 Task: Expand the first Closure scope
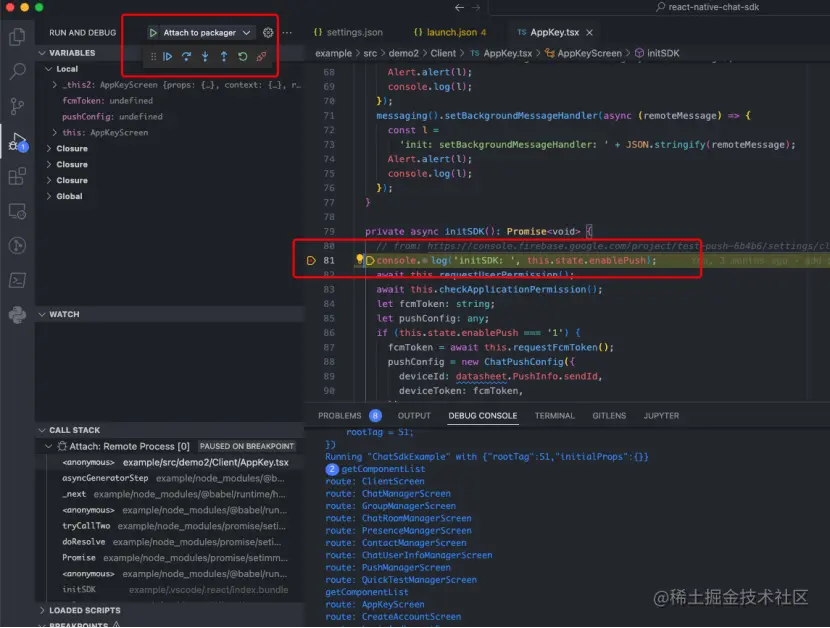(x=49, y=149)
